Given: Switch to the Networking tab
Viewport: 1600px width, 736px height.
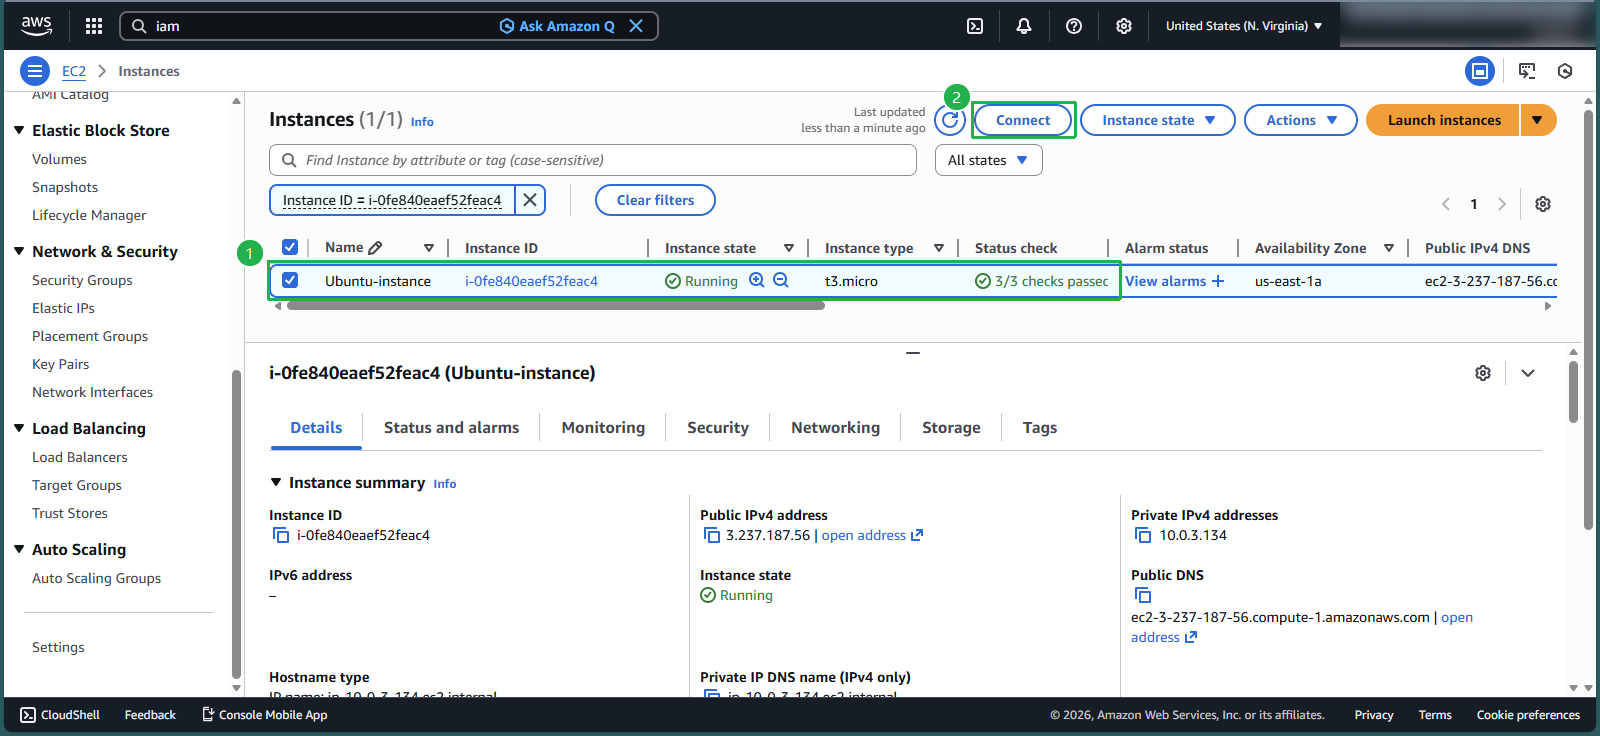Looking at the screenshot, I should pyautogui.click(x=835, y=427).
